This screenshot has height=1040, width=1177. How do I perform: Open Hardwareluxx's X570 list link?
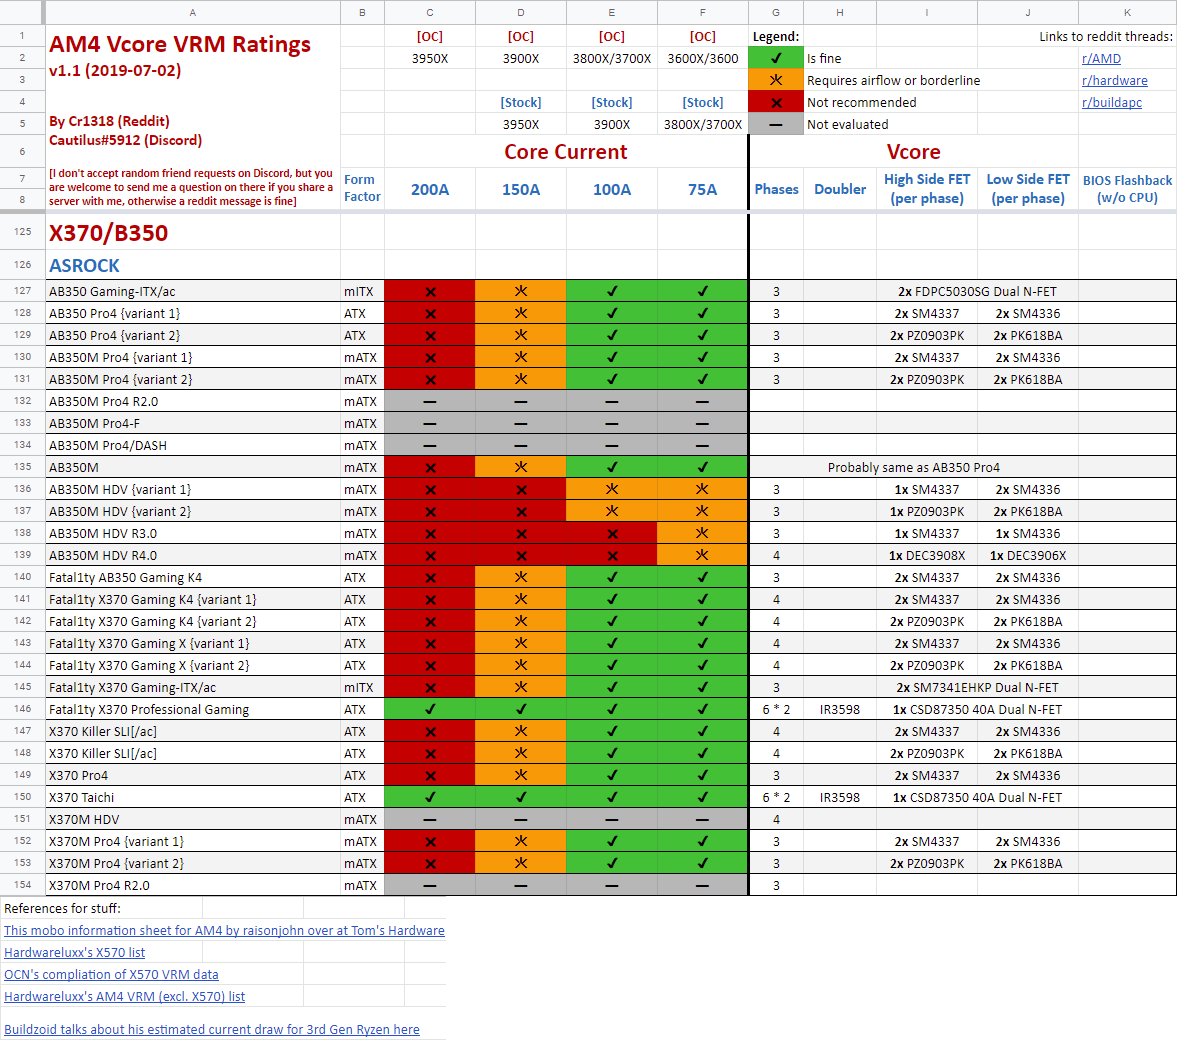click(74, 952)
